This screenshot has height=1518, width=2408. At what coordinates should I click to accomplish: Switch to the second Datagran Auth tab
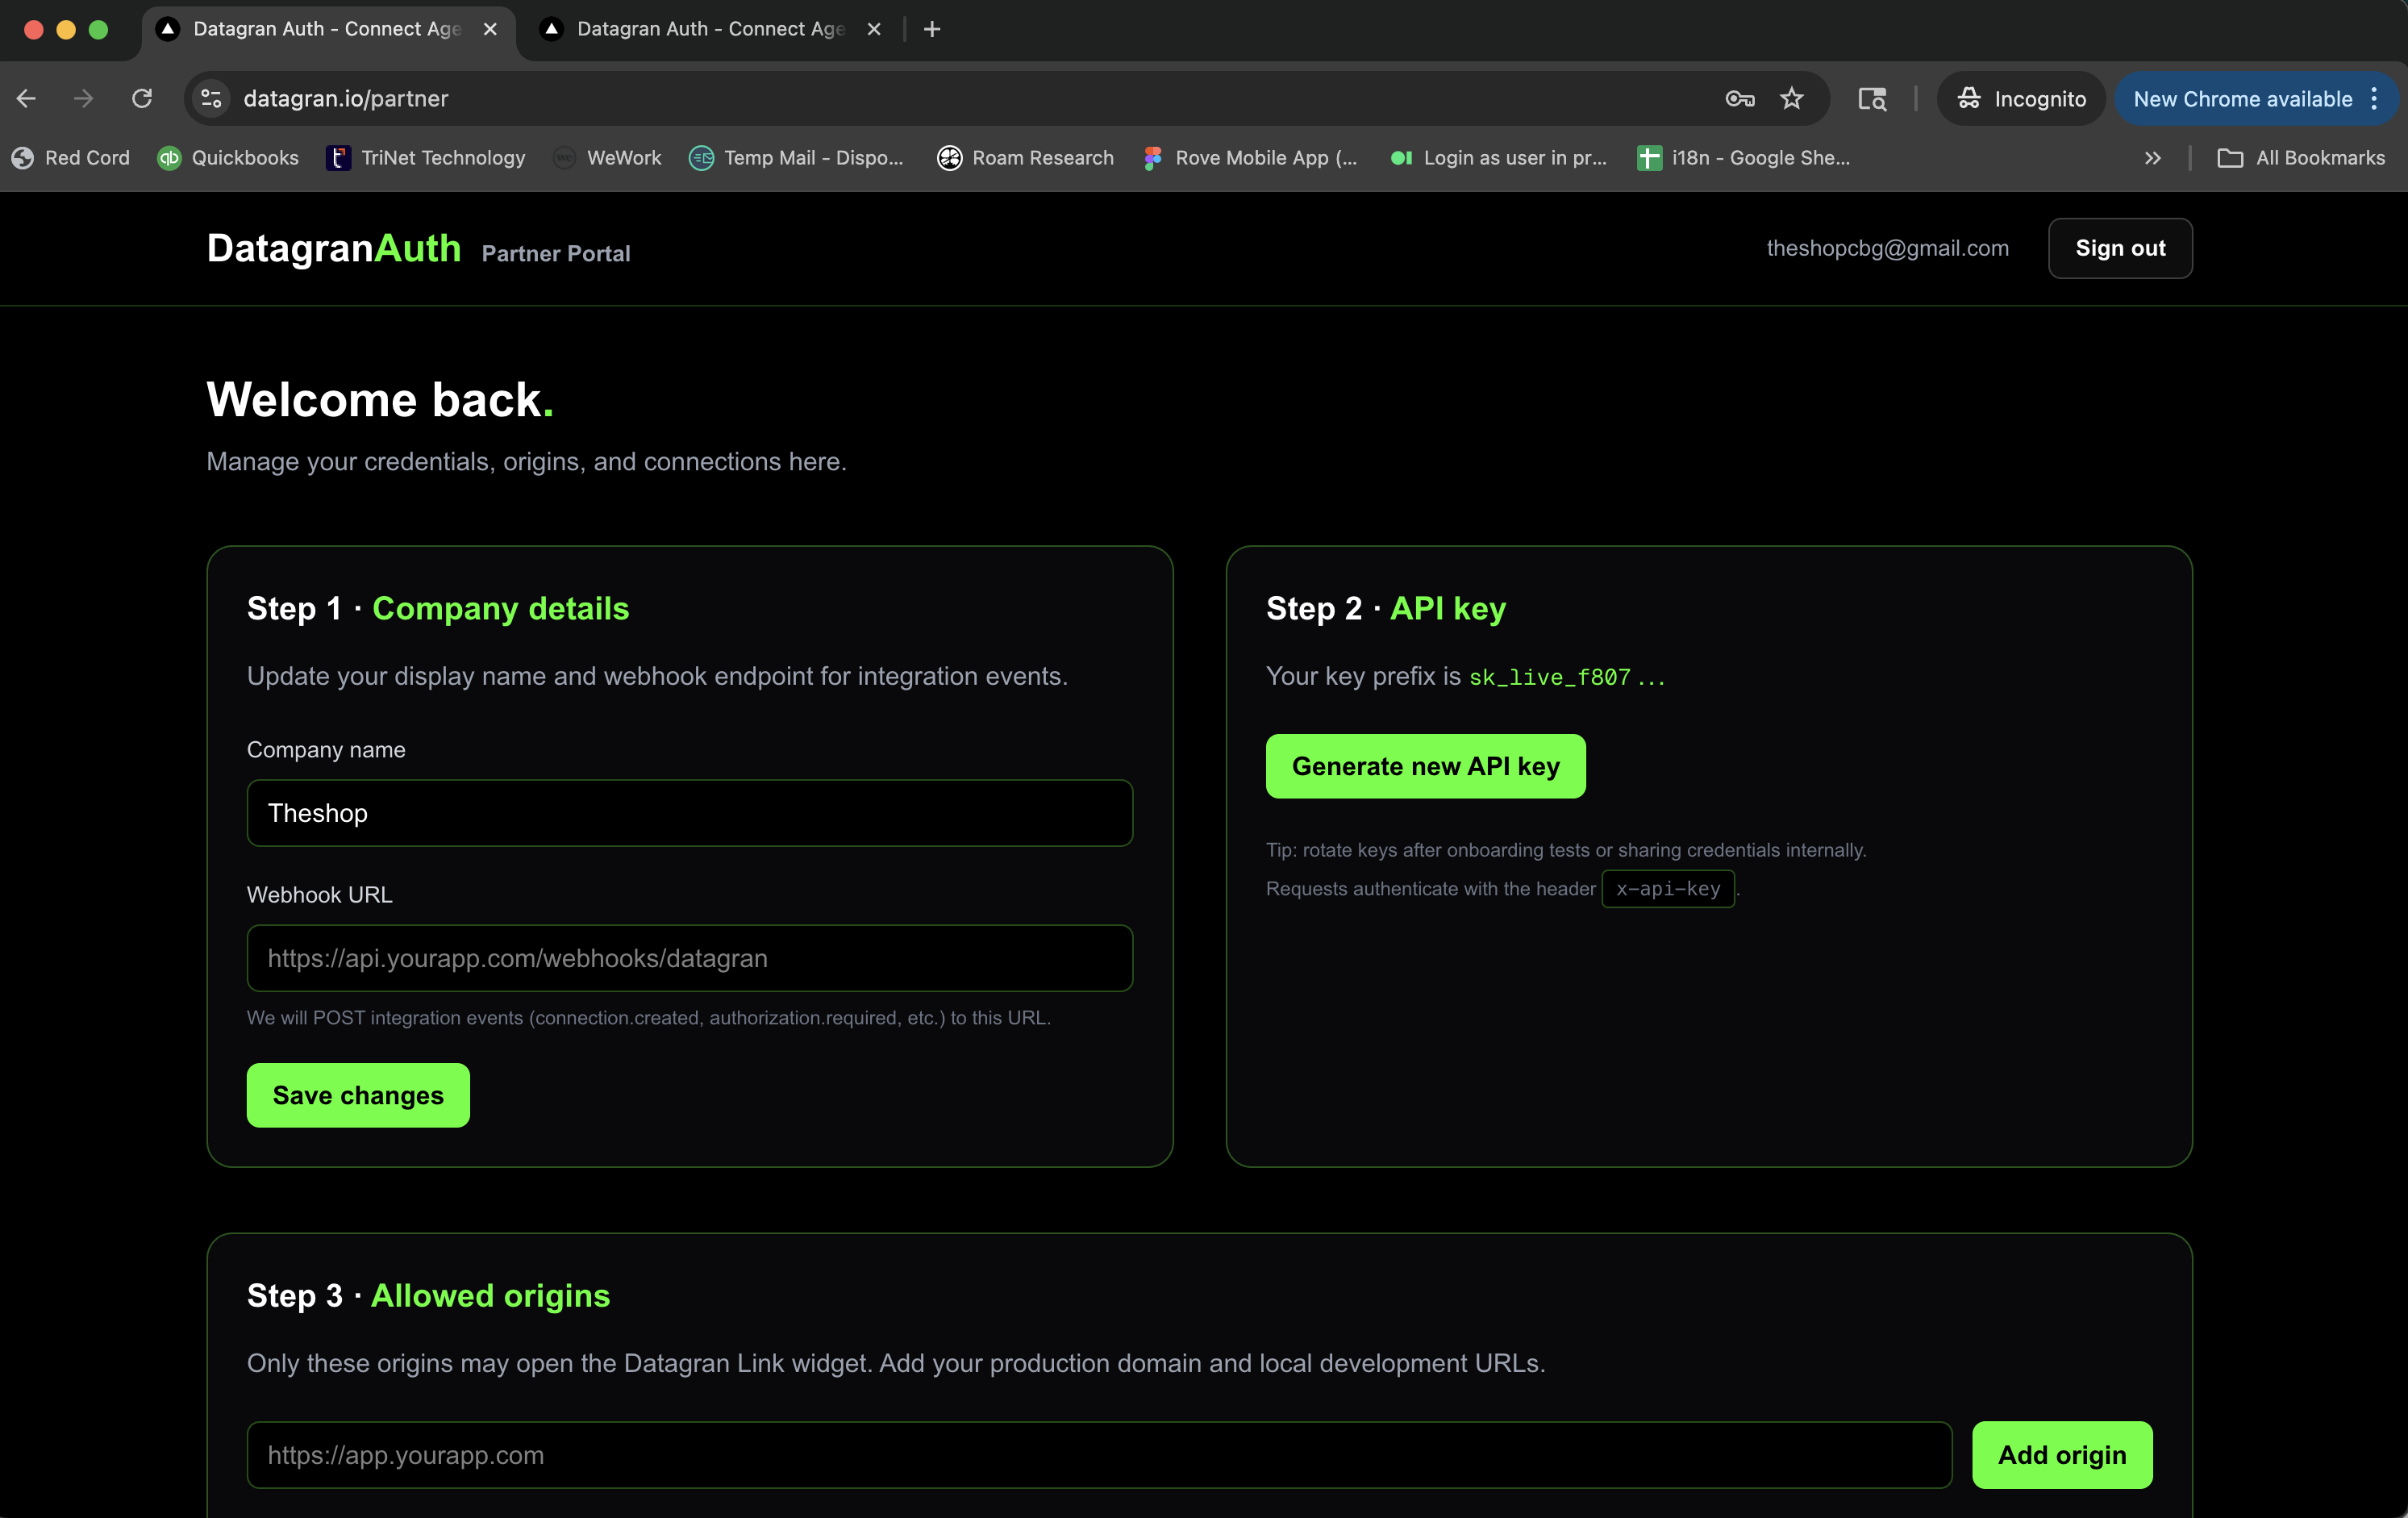[700, 29]
